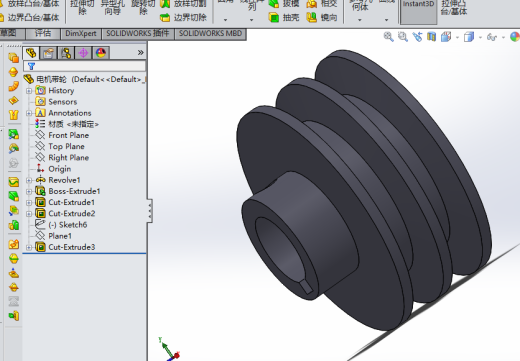Open the DisplayManager color sphere tab
The image size is (520, 361).
click(x=101, y=53)
